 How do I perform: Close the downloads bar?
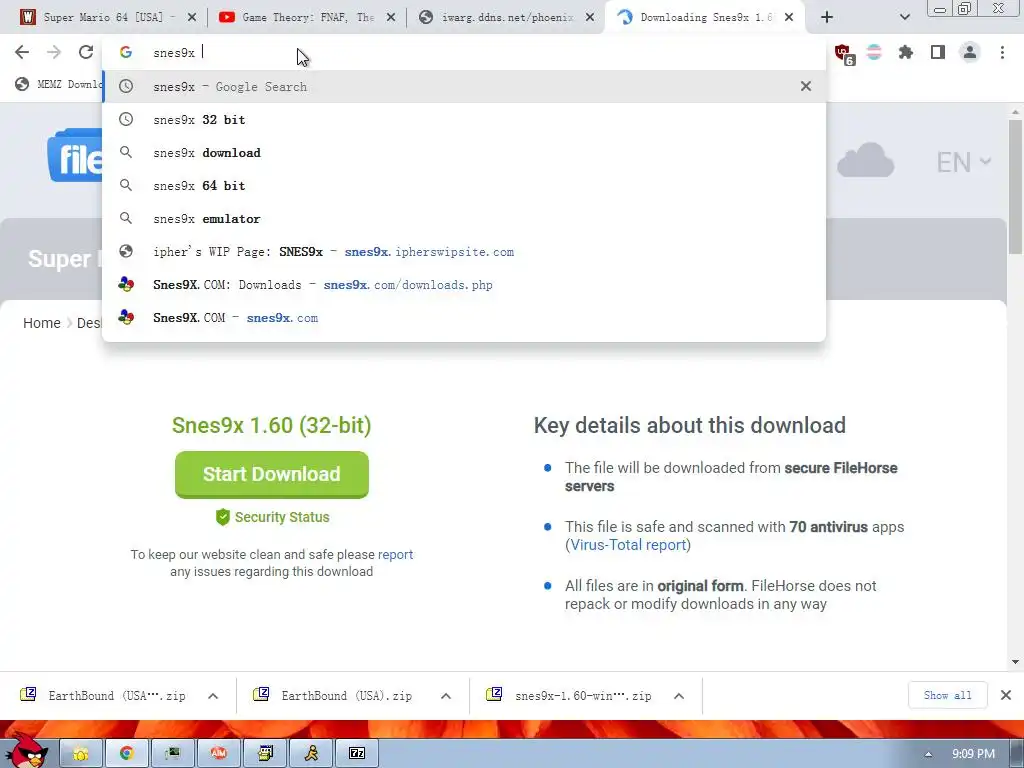tap(1006, 696)
